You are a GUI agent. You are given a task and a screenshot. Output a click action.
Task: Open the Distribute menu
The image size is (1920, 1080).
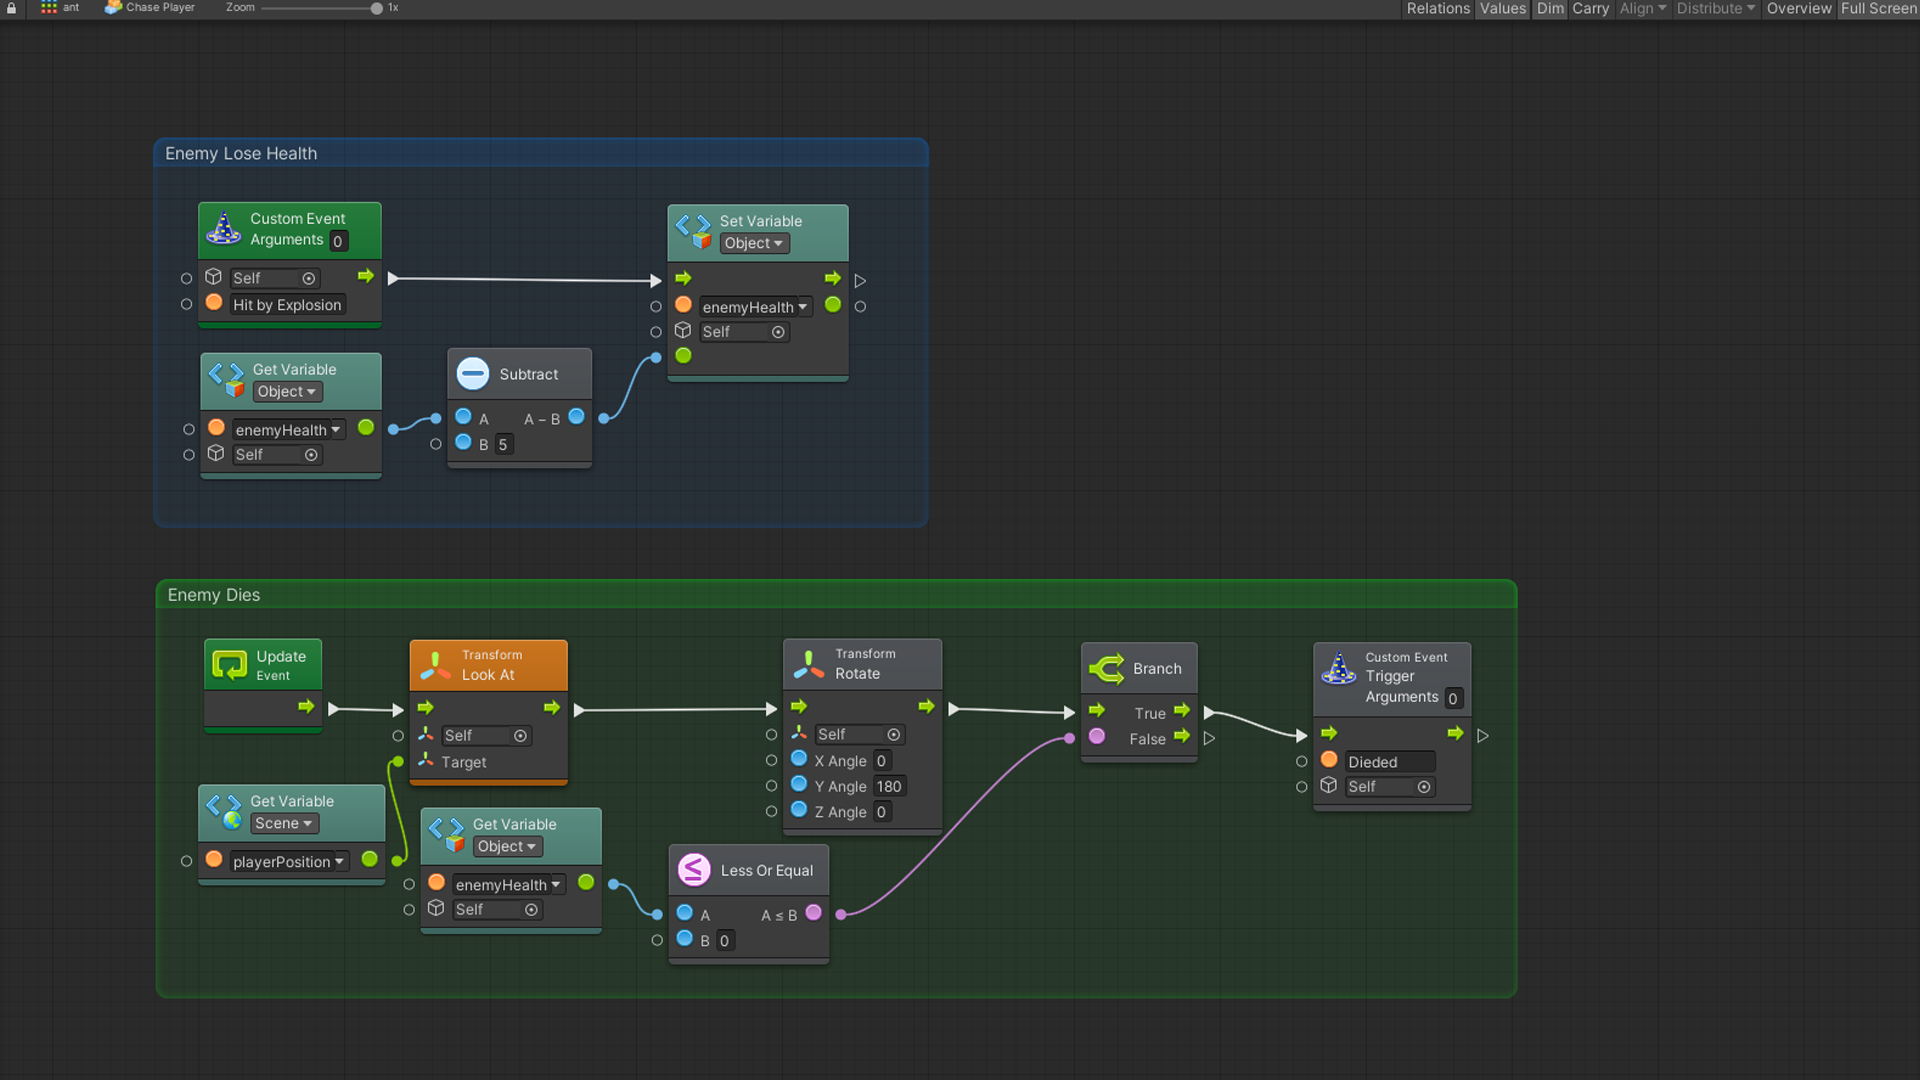click(x=1716, y=8)
